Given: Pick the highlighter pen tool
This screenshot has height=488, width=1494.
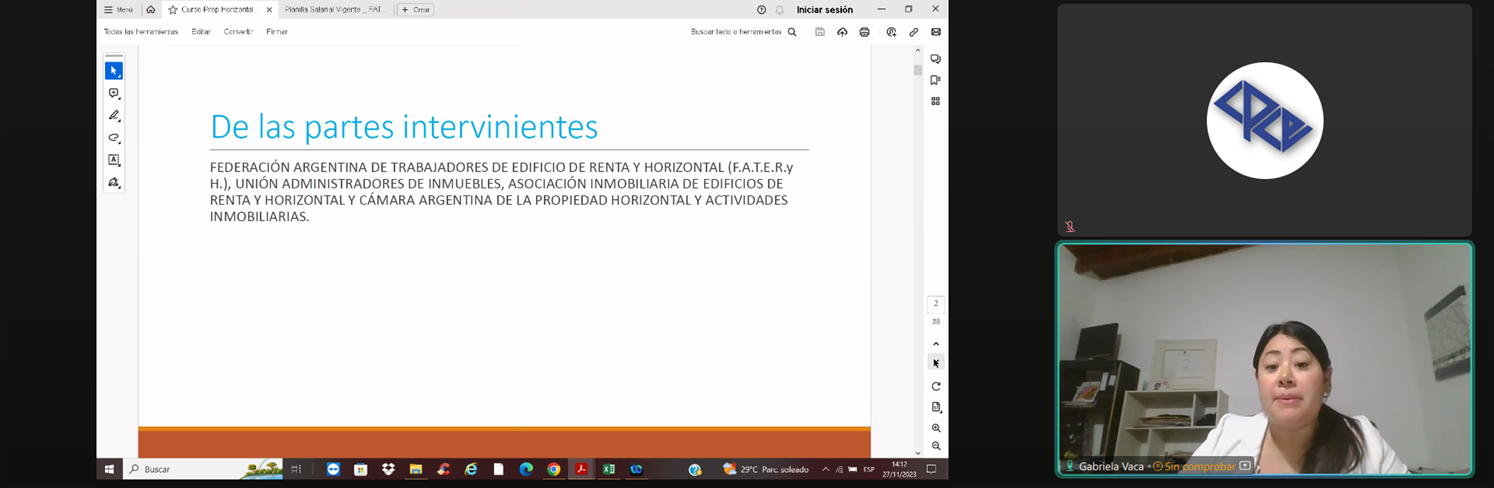Looking at the screenshot, I should [x=114, y=115].
